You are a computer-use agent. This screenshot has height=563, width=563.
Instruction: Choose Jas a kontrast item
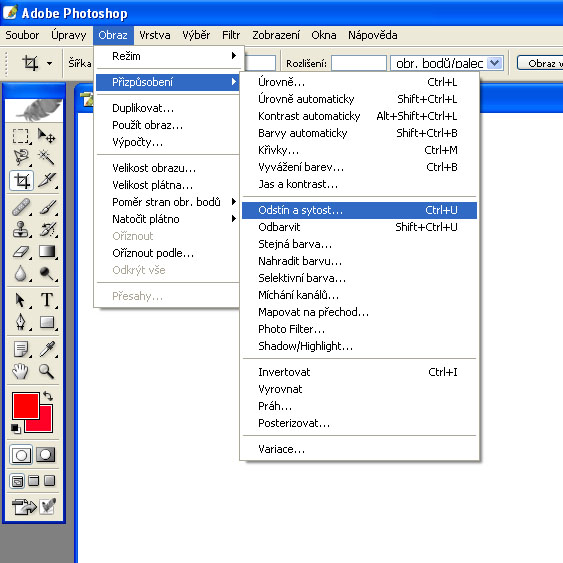359,184
